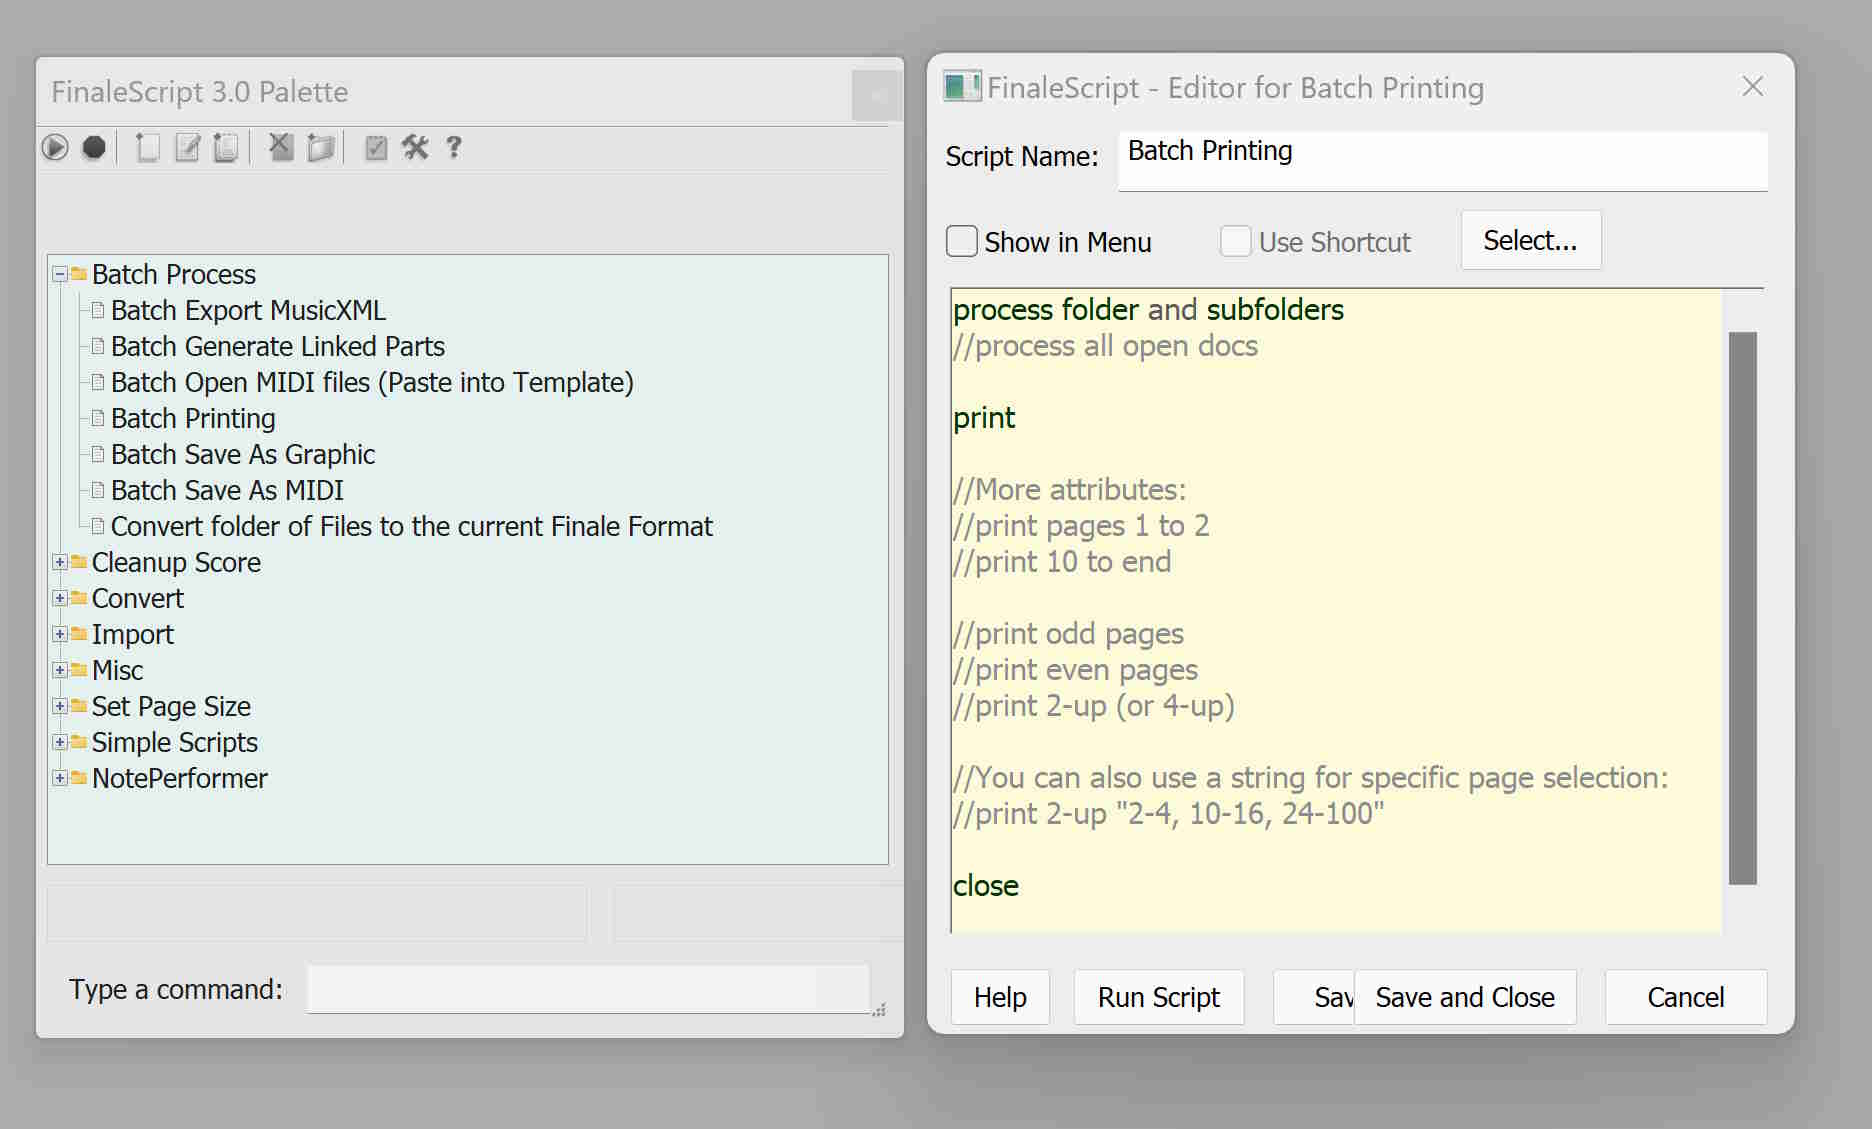
Task: Toggle the Use Shortcut checkbox
Action: 1235,241
